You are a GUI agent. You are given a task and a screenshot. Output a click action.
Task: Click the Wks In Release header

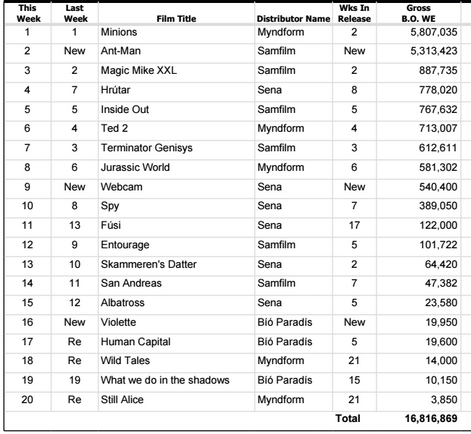(x=354, y=13)
